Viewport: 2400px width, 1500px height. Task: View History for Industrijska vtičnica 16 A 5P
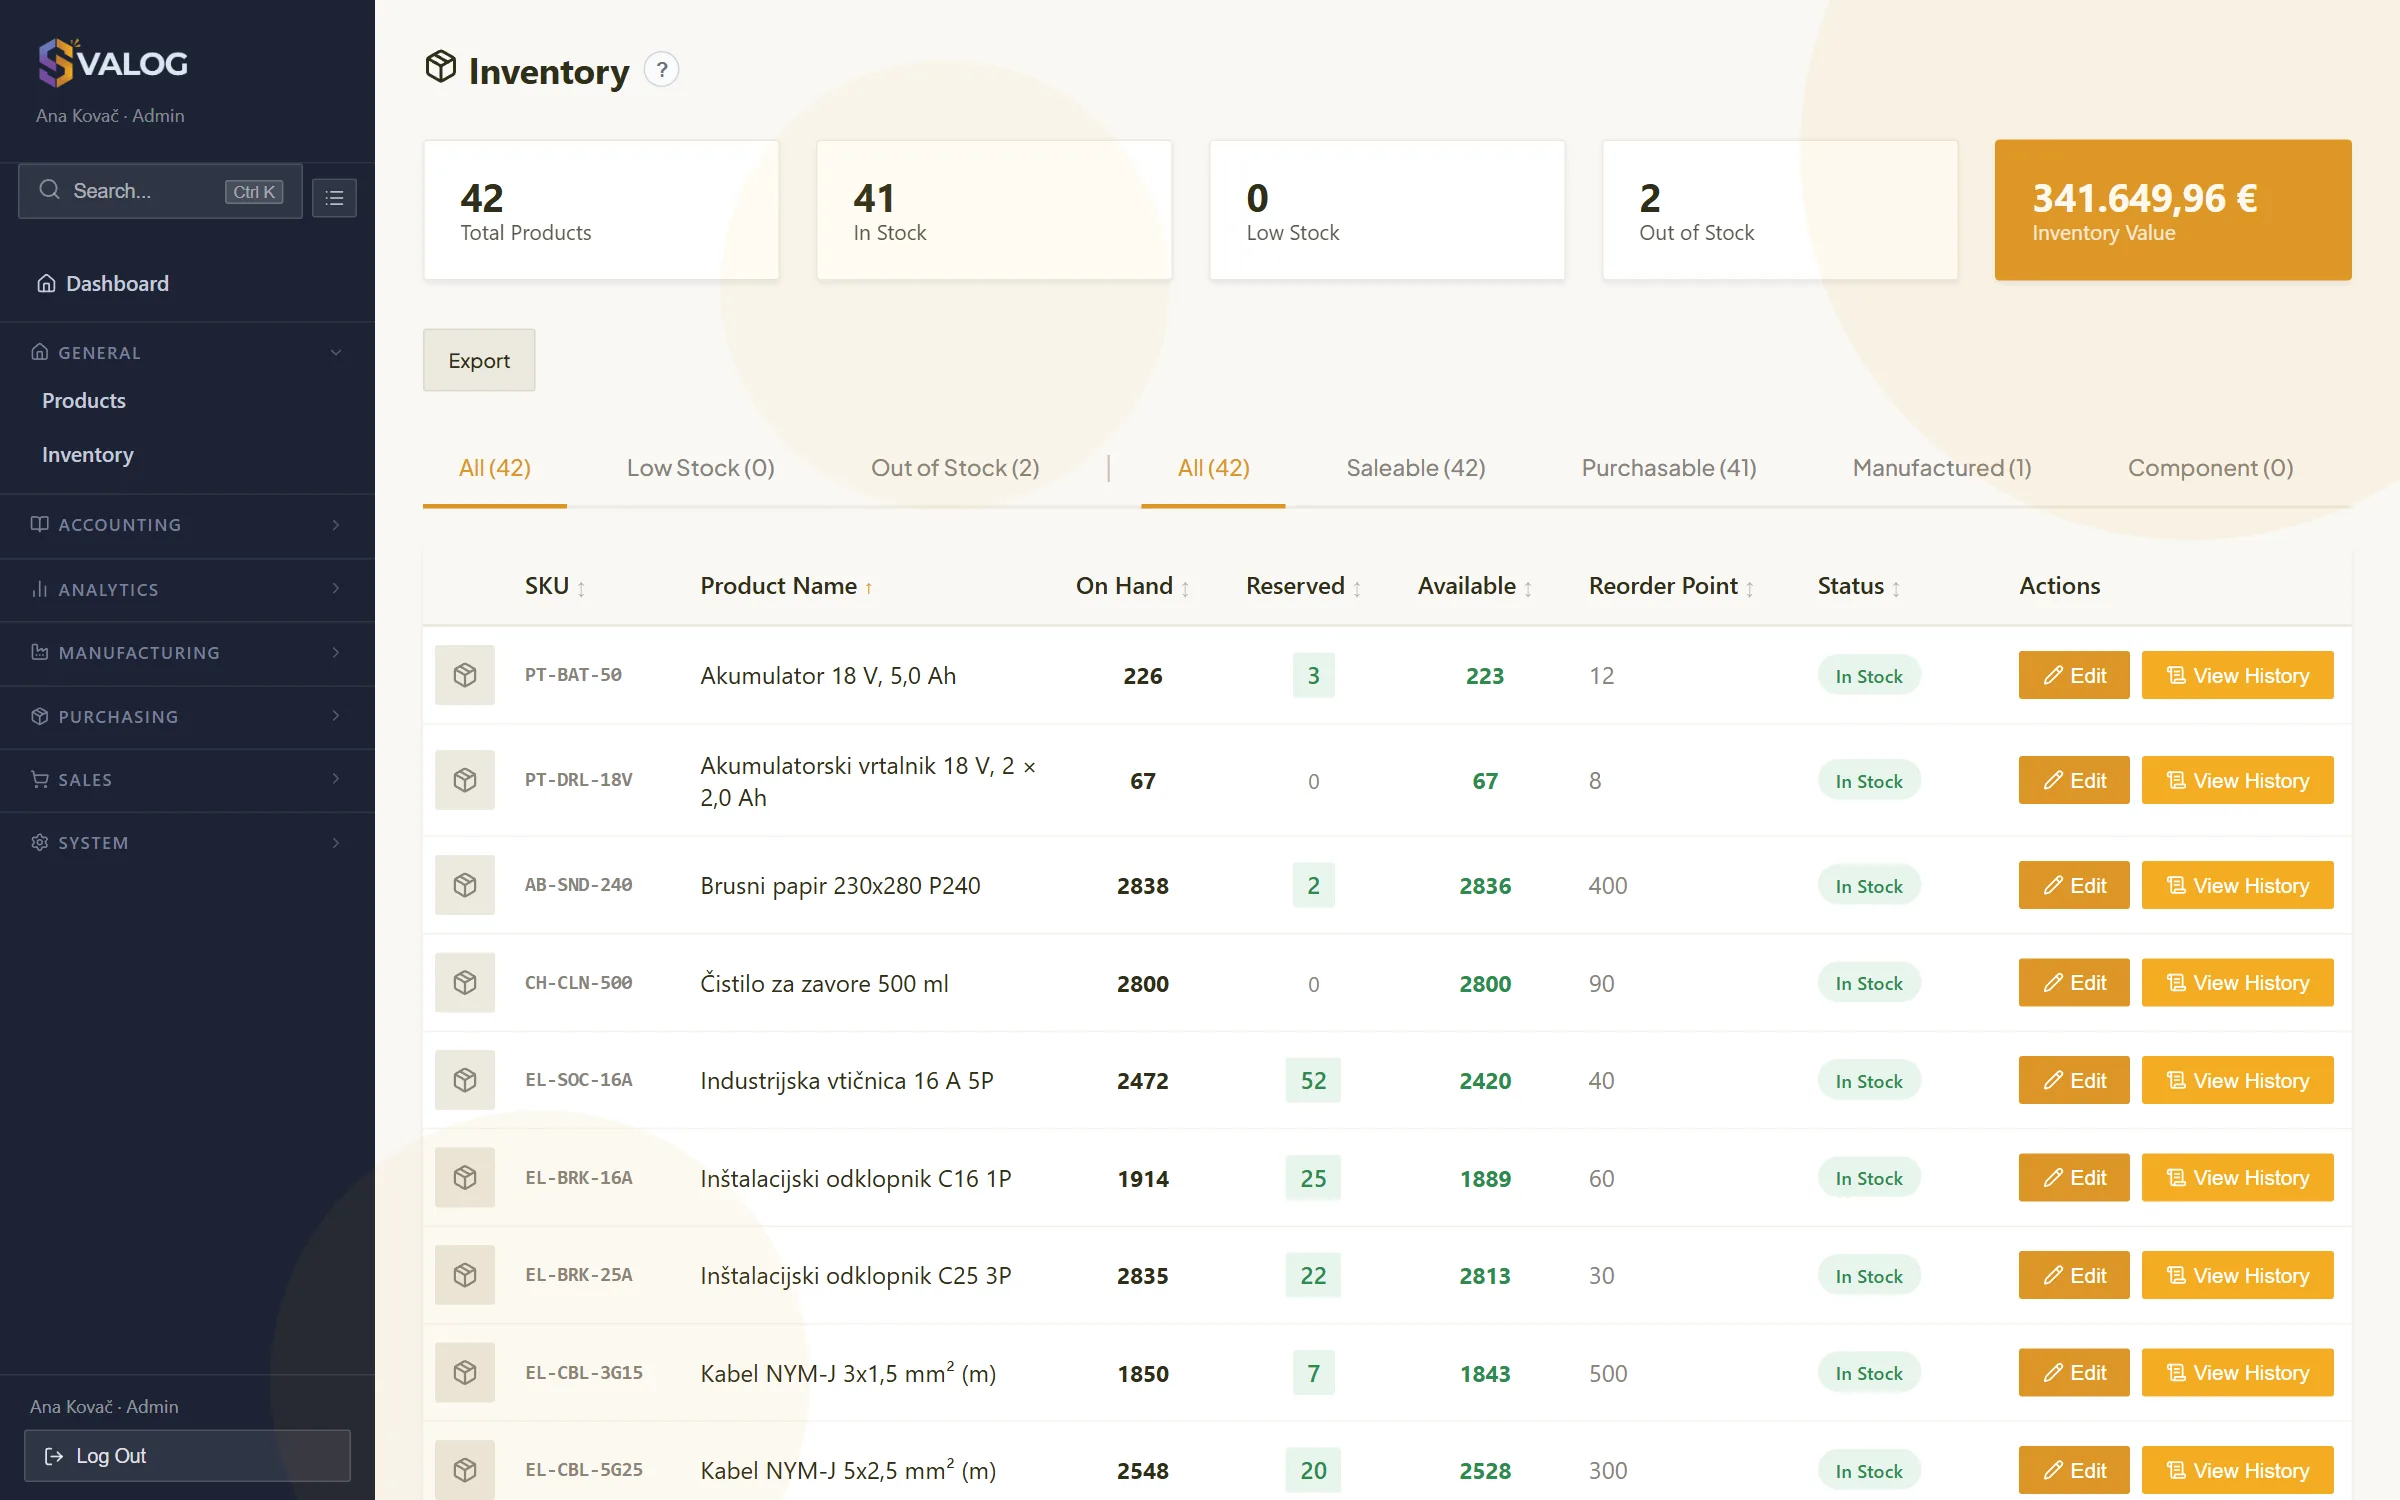click(2237, 1080)
